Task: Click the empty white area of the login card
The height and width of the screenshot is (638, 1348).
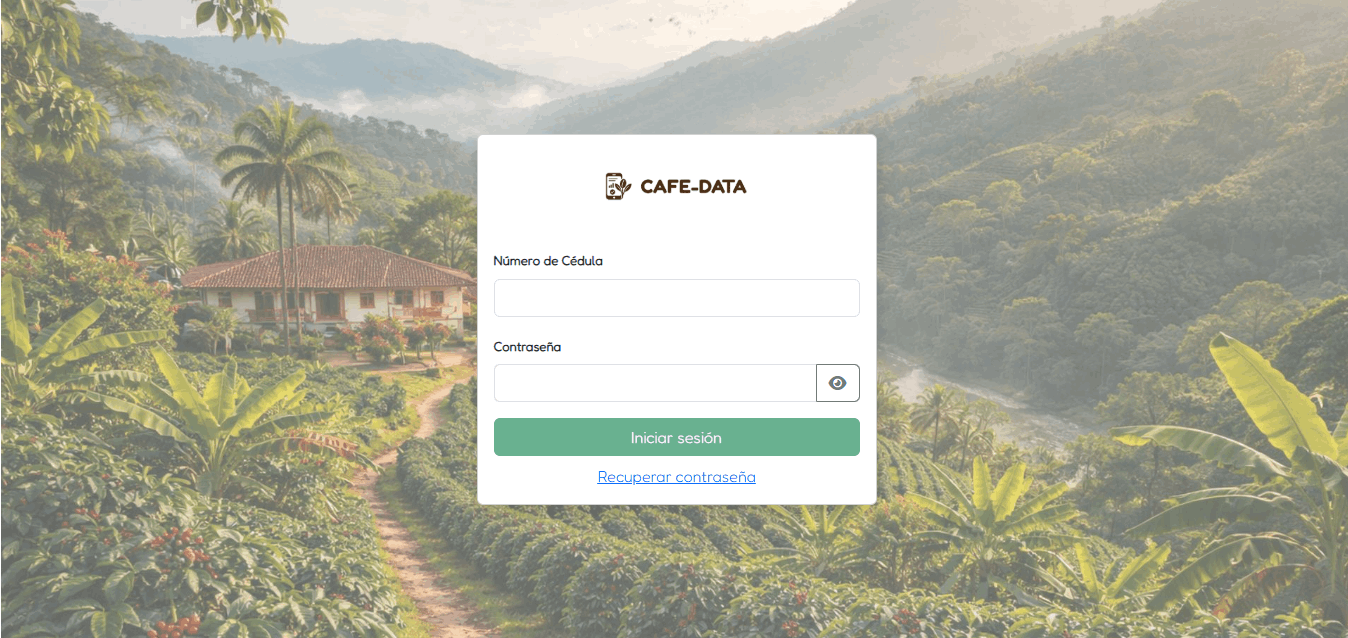Action: click(x=677, y=225)
